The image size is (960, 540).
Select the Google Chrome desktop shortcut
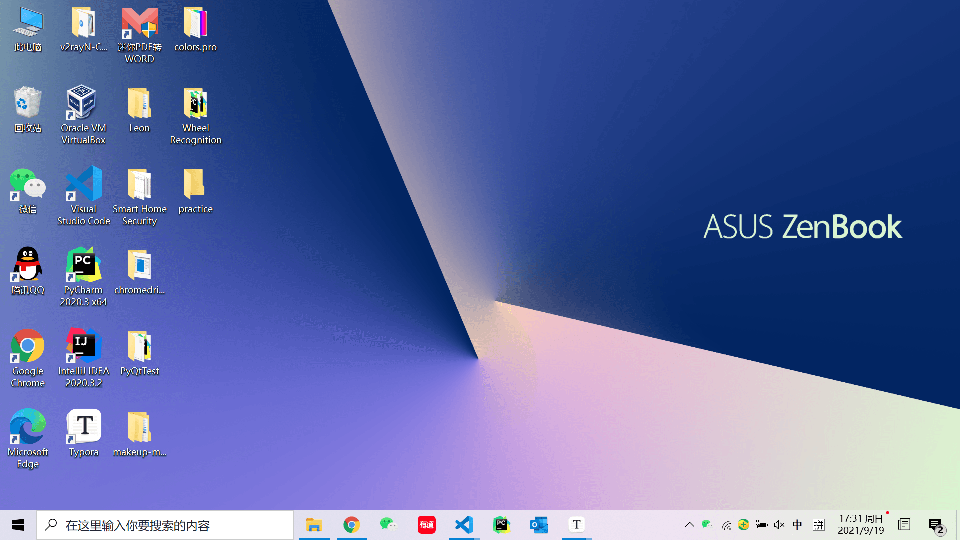(x=28, y=358)
